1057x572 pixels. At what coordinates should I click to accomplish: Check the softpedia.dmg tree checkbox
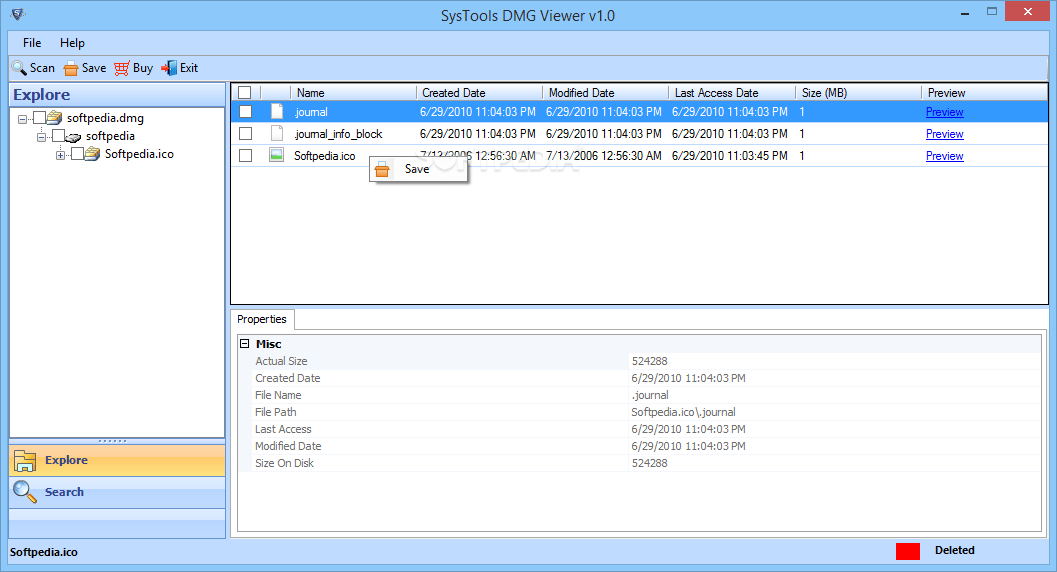tap(40, 118)
